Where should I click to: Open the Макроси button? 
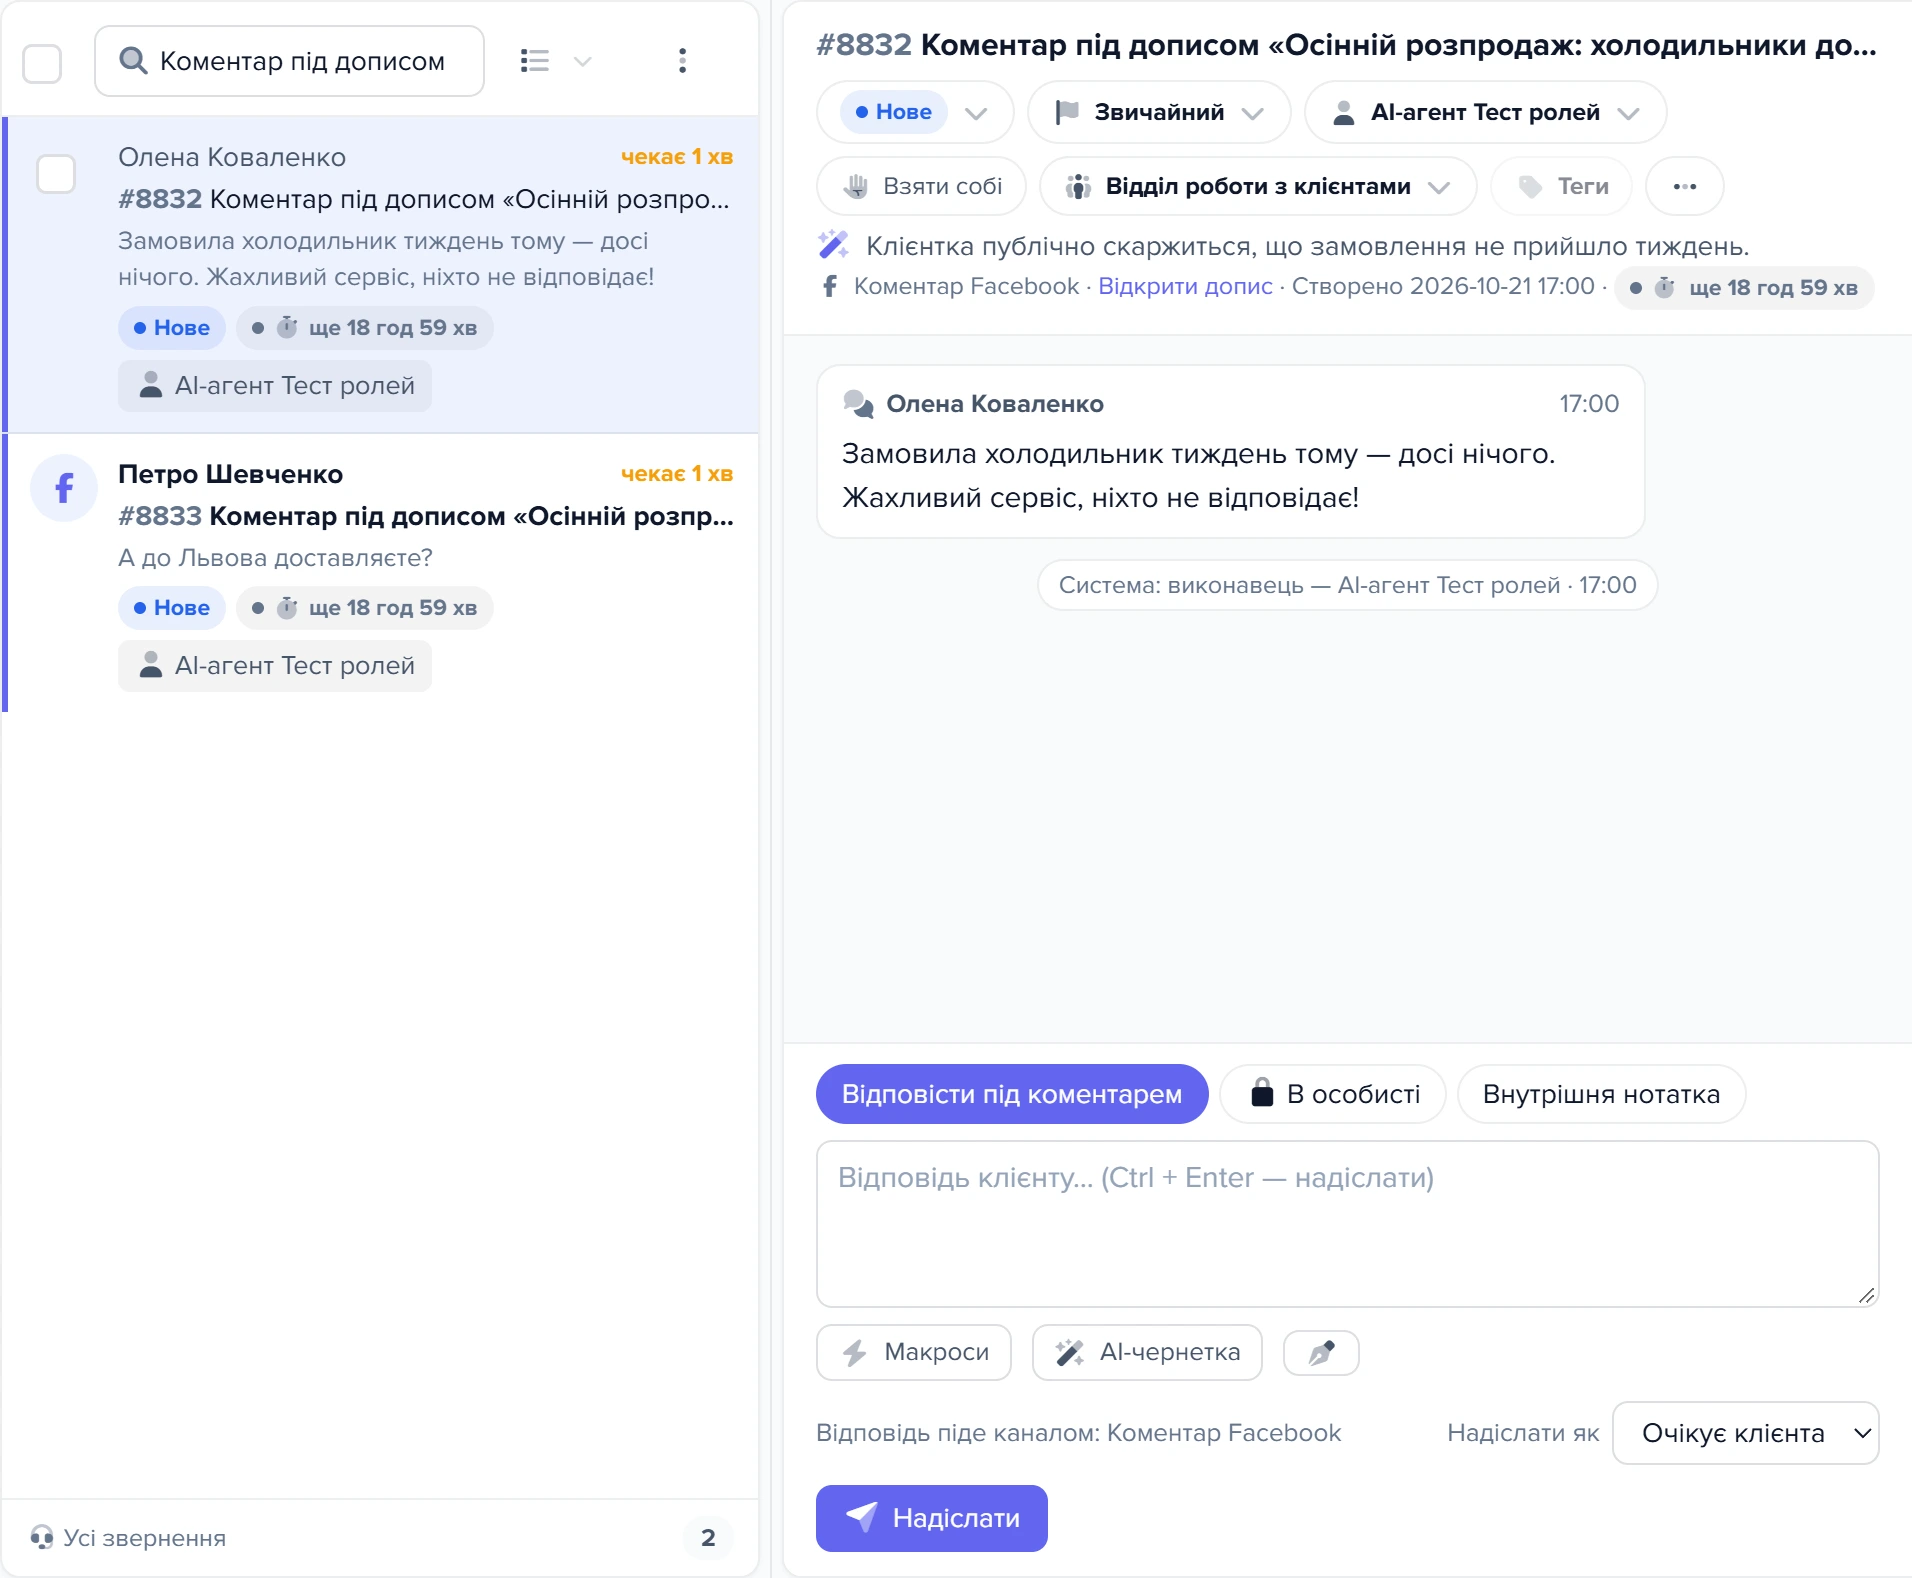point(914,1353)
